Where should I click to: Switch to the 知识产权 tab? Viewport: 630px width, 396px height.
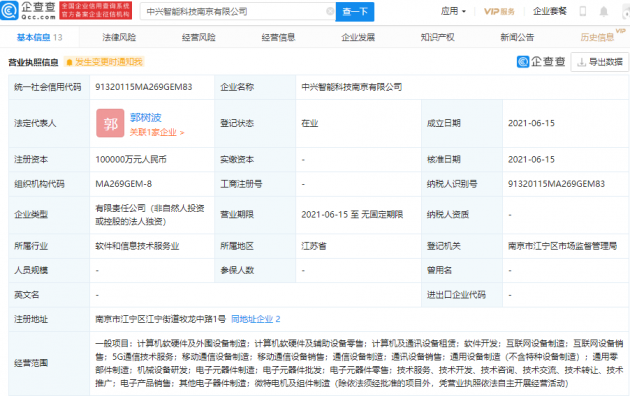pyautogui.click(x=437, y=37)
